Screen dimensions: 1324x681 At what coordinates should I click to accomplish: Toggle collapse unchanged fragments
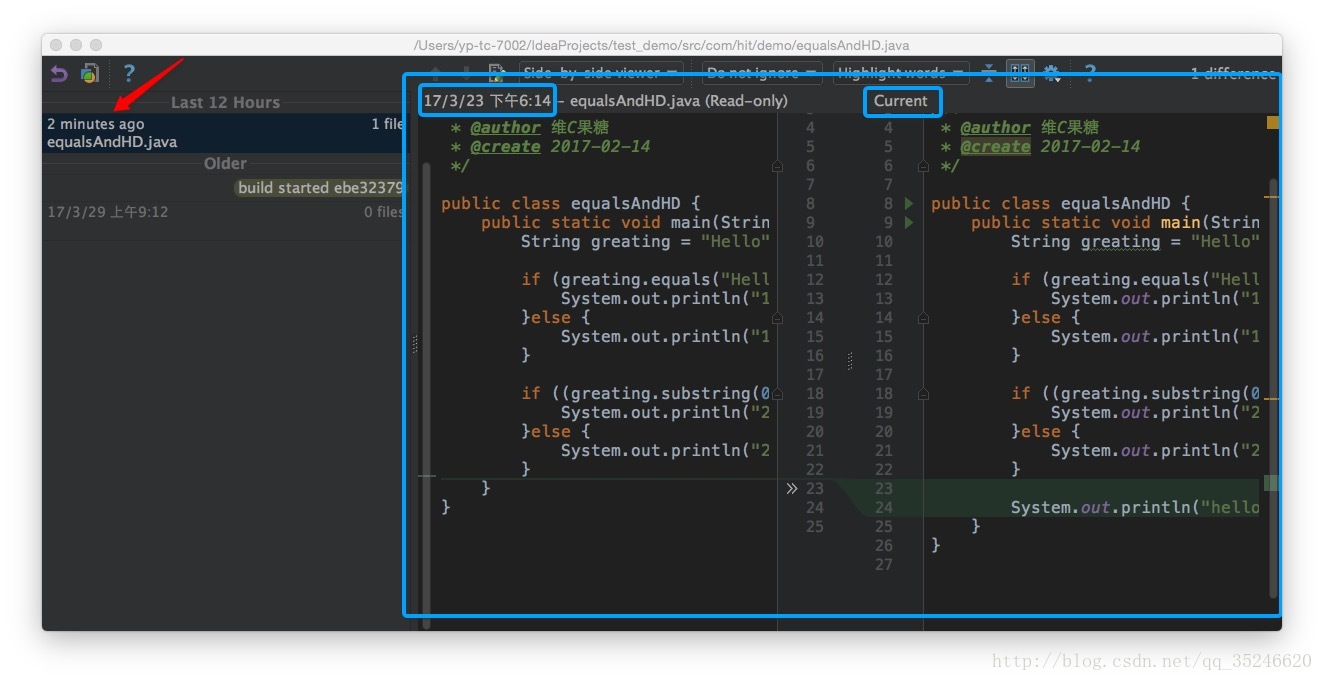[x=990, y=73]
